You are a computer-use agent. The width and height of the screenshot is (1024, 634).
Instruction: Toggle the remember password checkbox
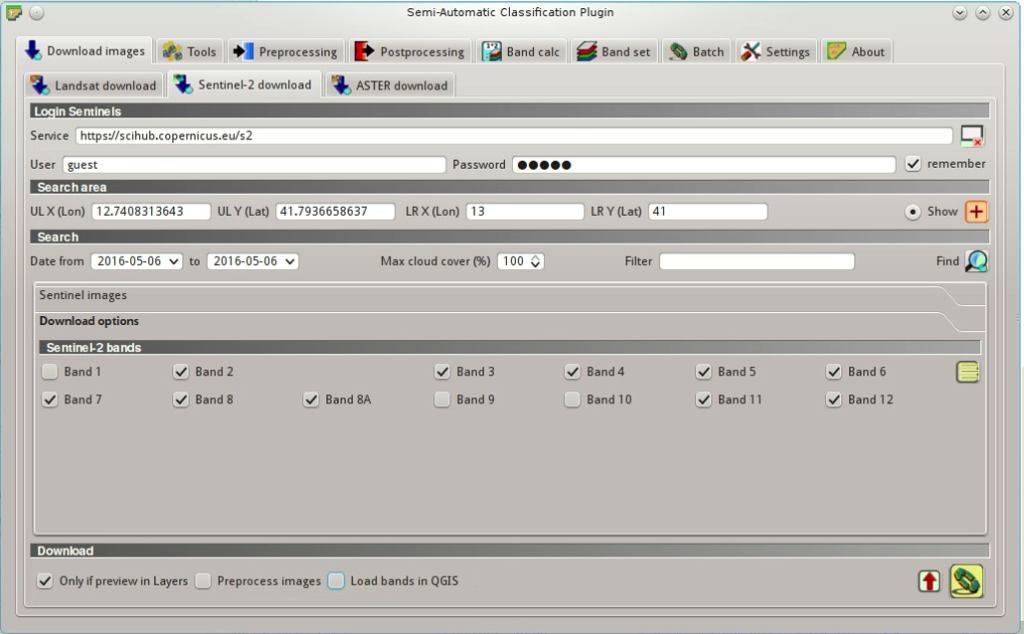(913, 164)
